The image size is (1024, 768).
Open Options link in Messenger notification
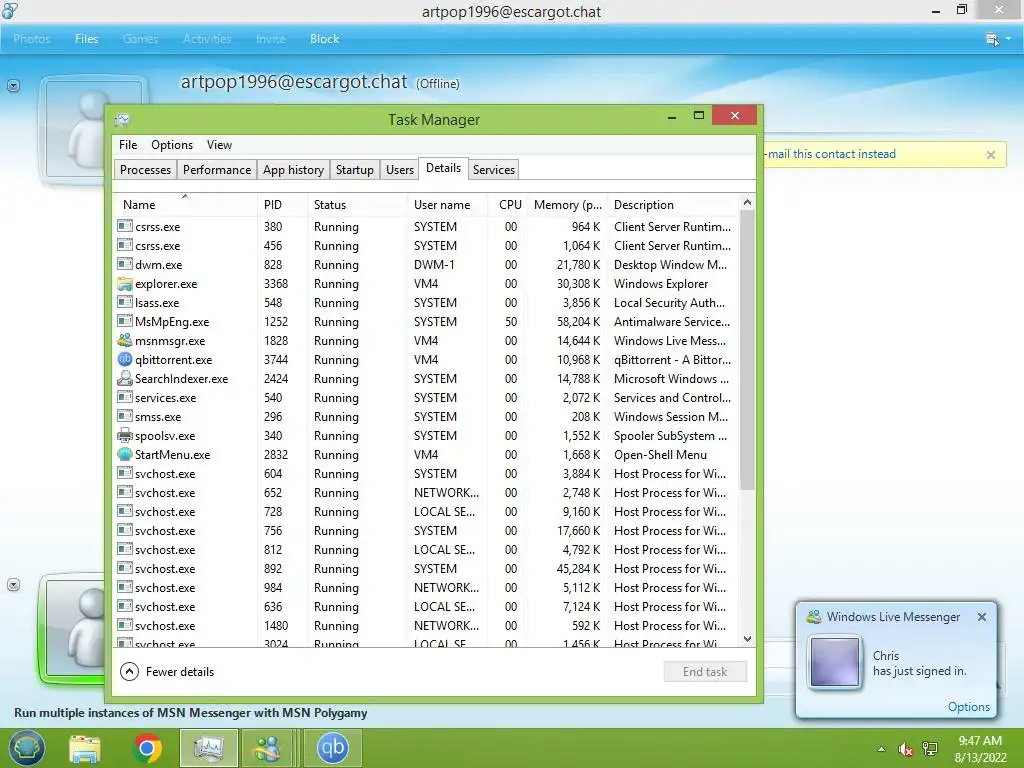(x=968, y=707)
